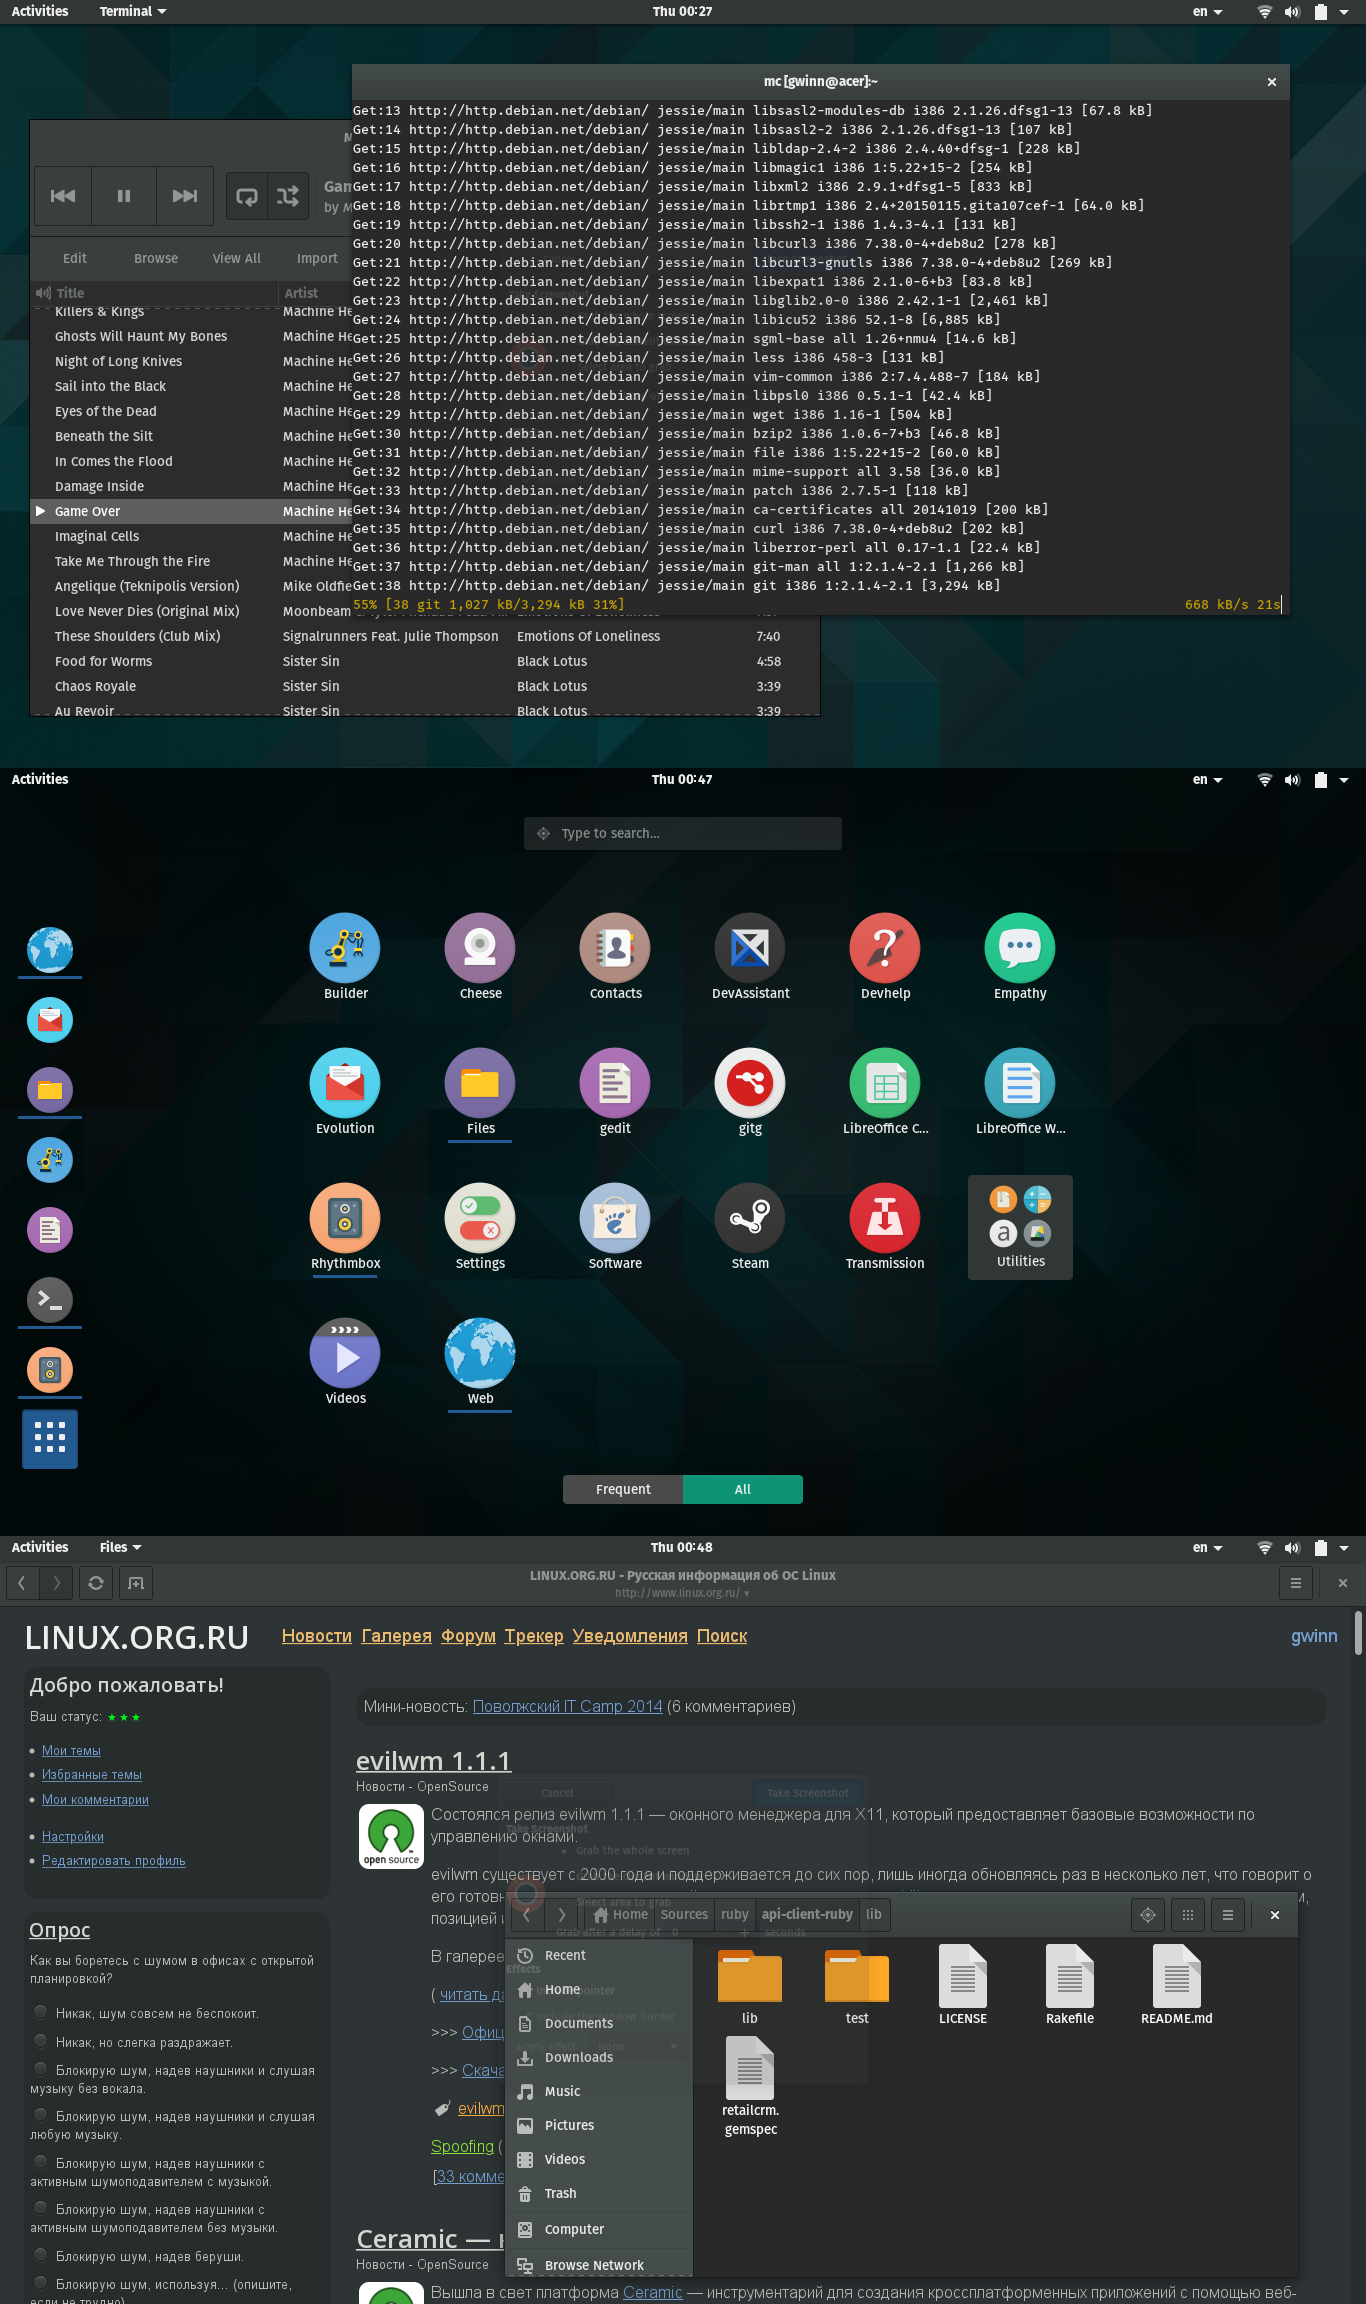Expand the system menu arrow in the Thu 00:48 bar
Viewport: 1366px width, 2304px height.
click(x=1344, y=1548)
